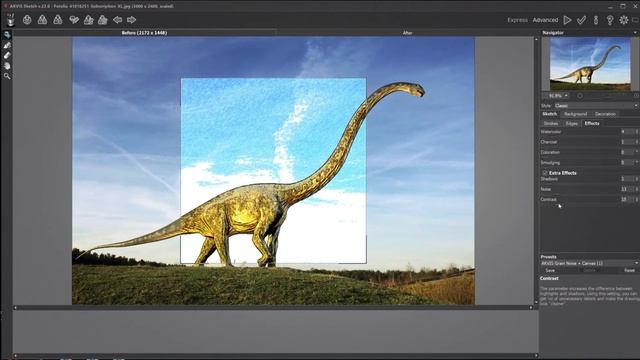Open help with the question mark icon

[x=610, y=20]
